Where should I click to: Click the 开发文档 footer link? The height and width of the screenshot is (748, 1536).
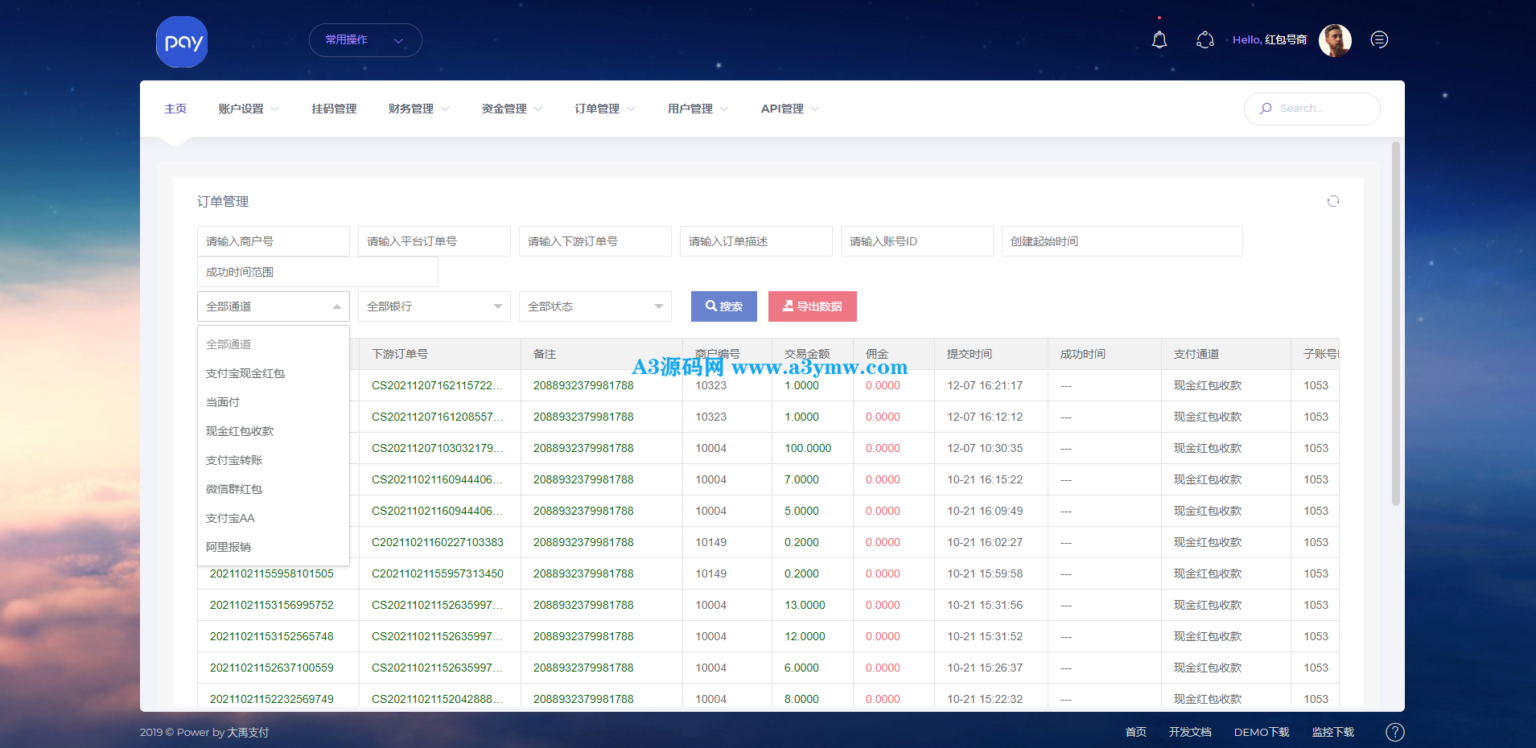1189,732
